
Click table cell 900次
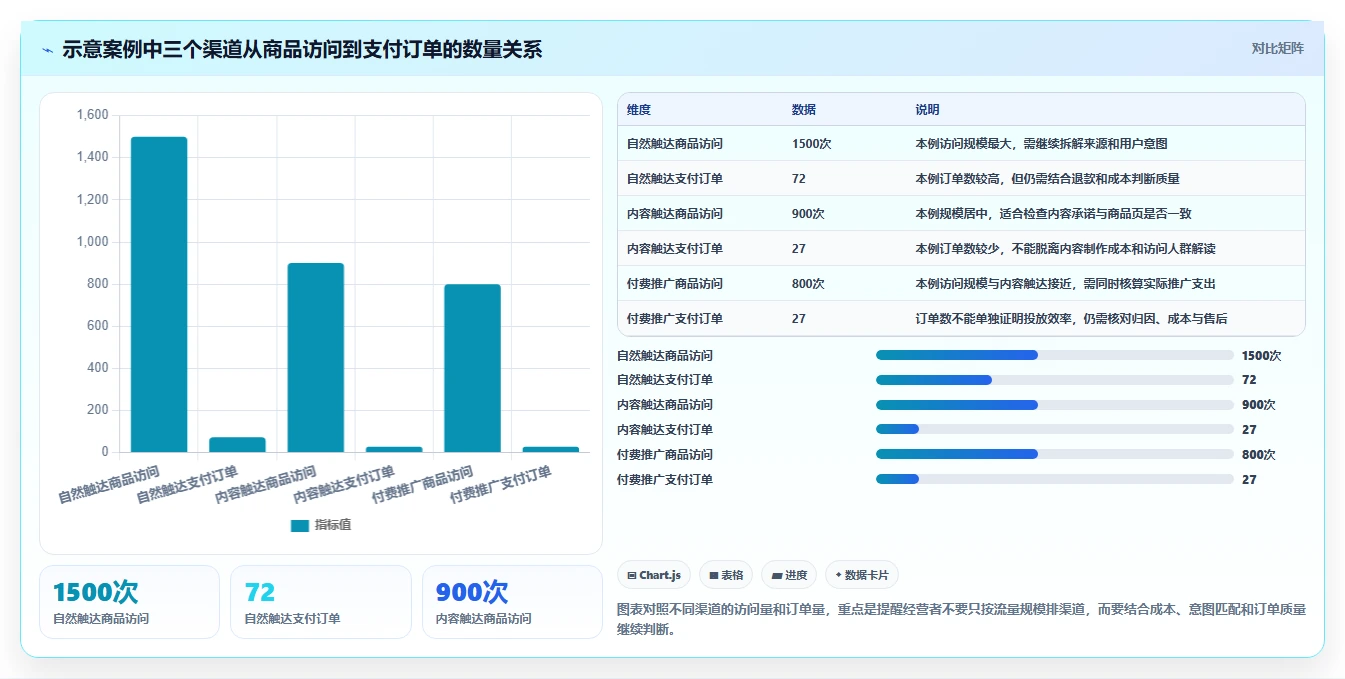[x=808, y=214]
